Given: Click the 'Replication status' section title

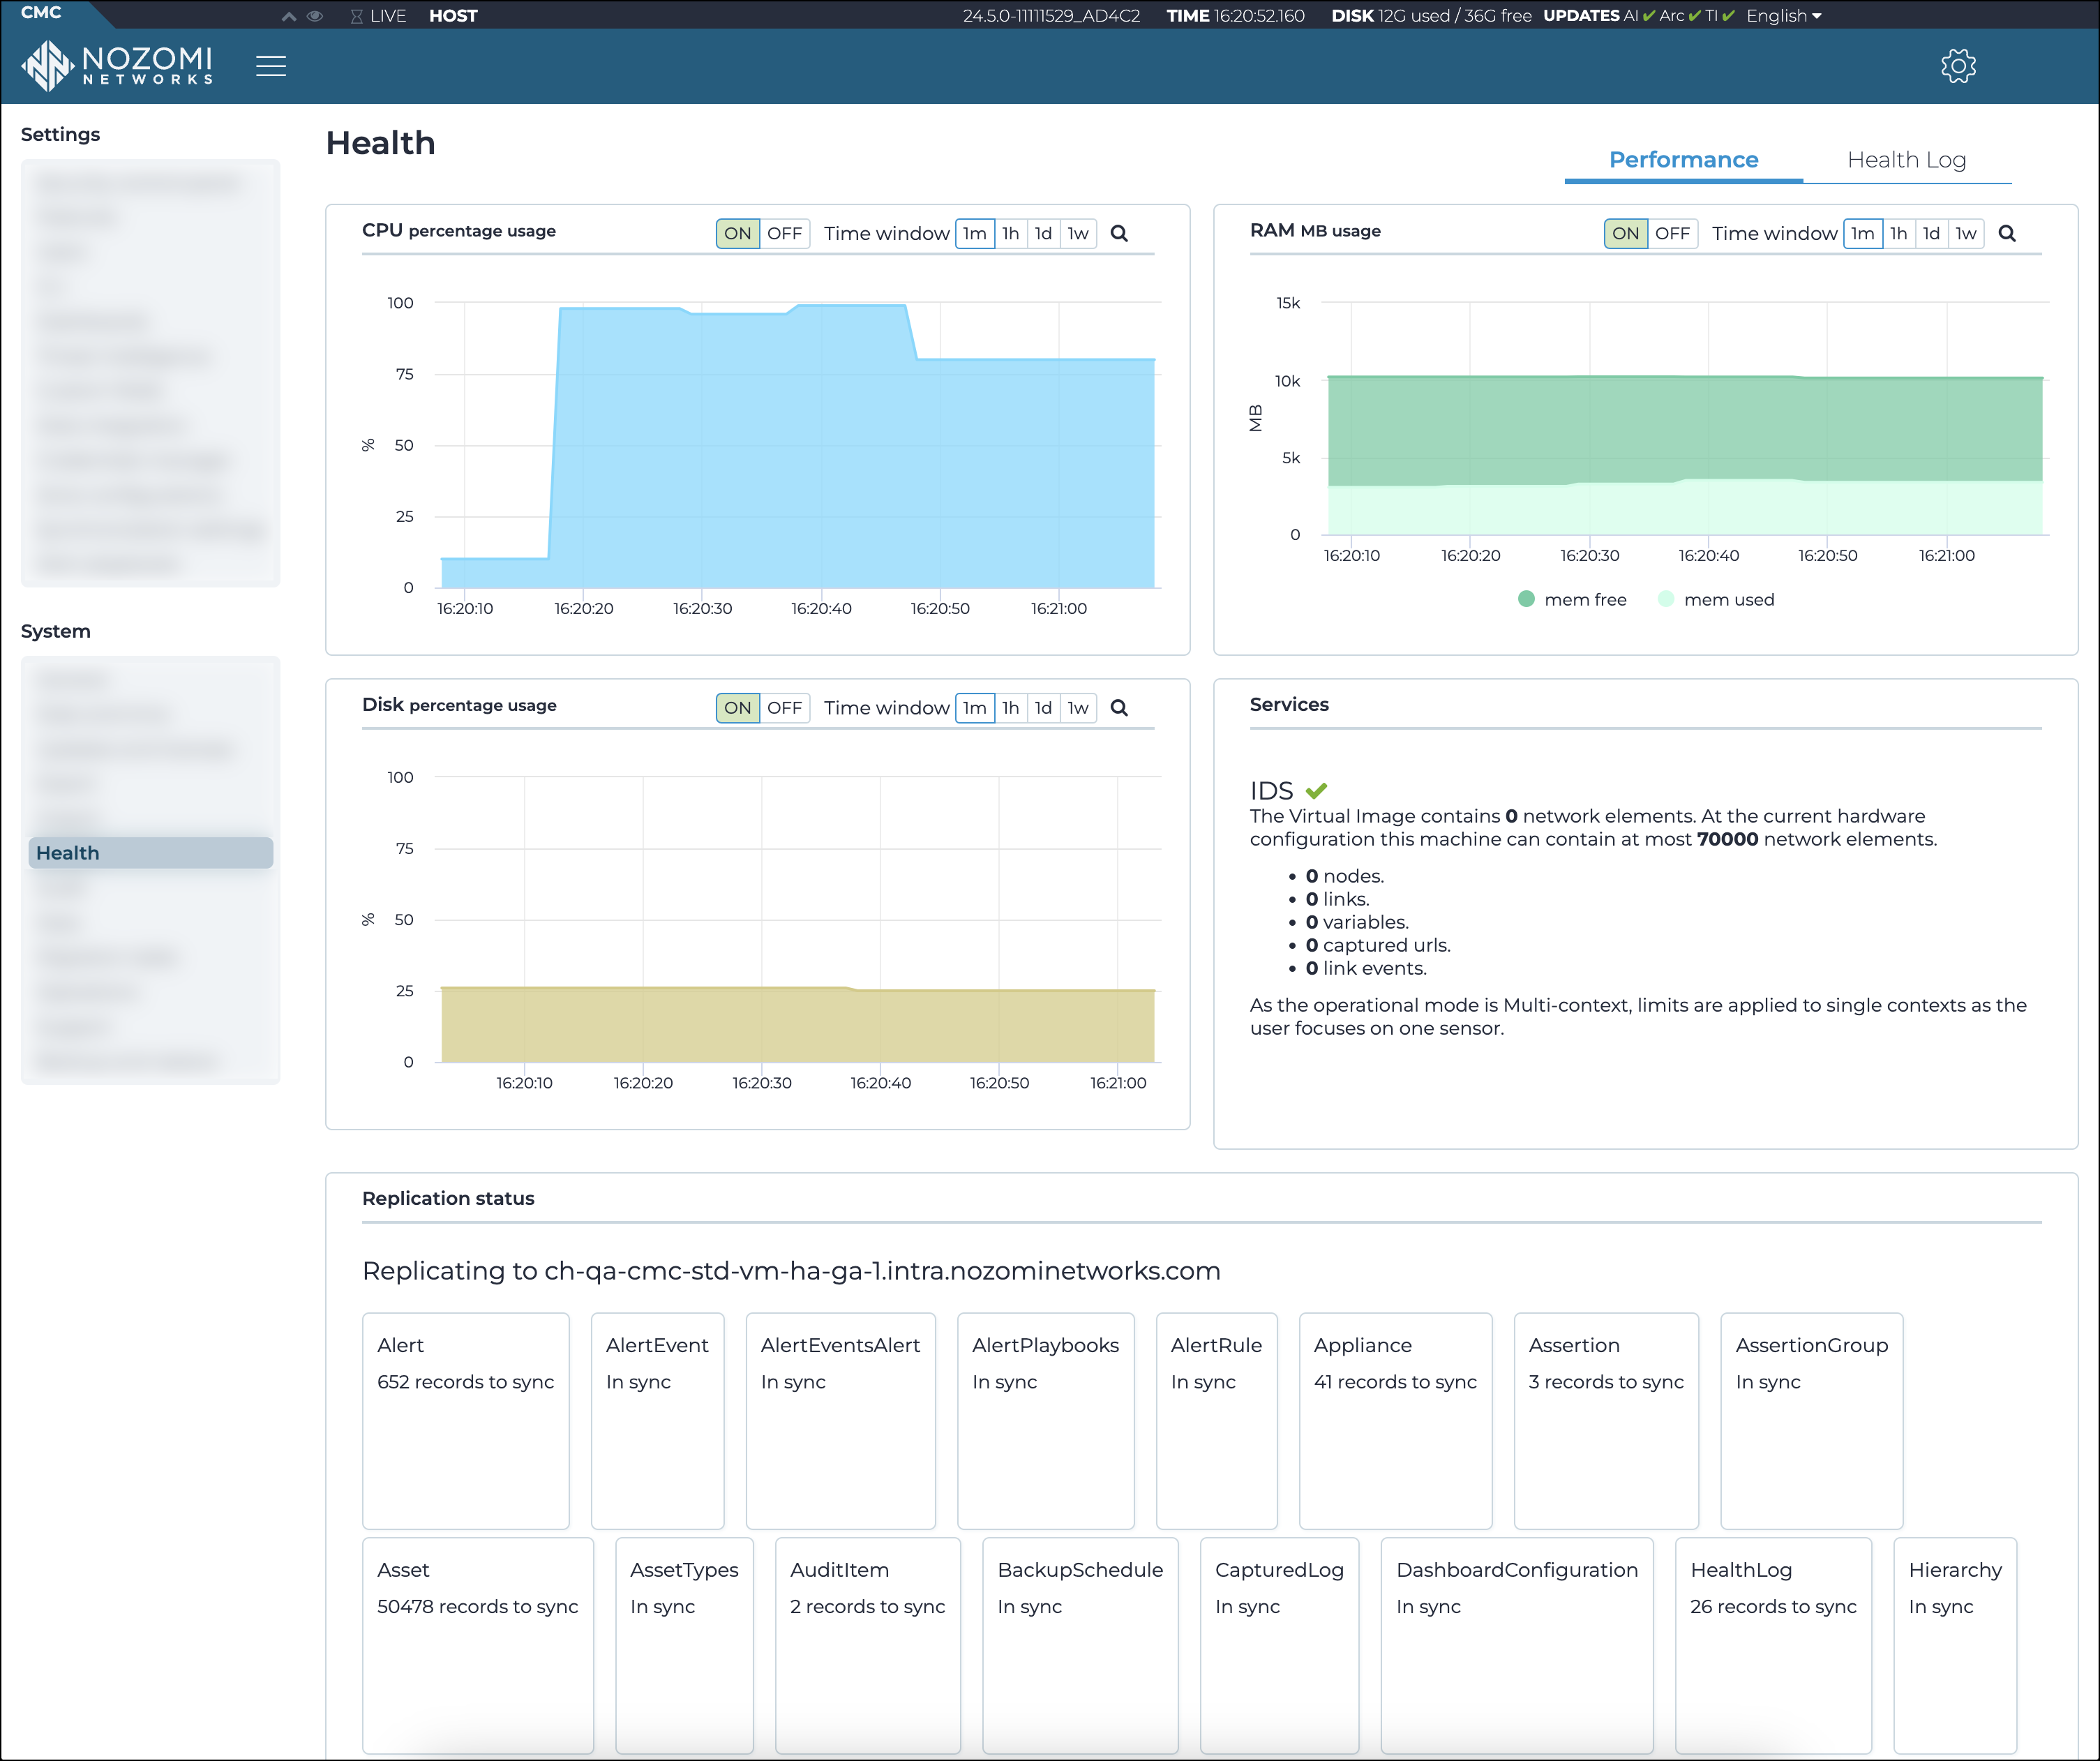Looking at the screenshot, I should [448, 1198].
